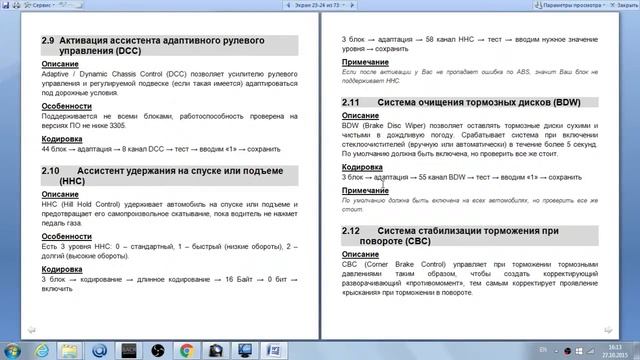The image size is (640, 360).
Task: Click the line '3 блок → адаптация → 55 канал BDW'
Action: 462,177
